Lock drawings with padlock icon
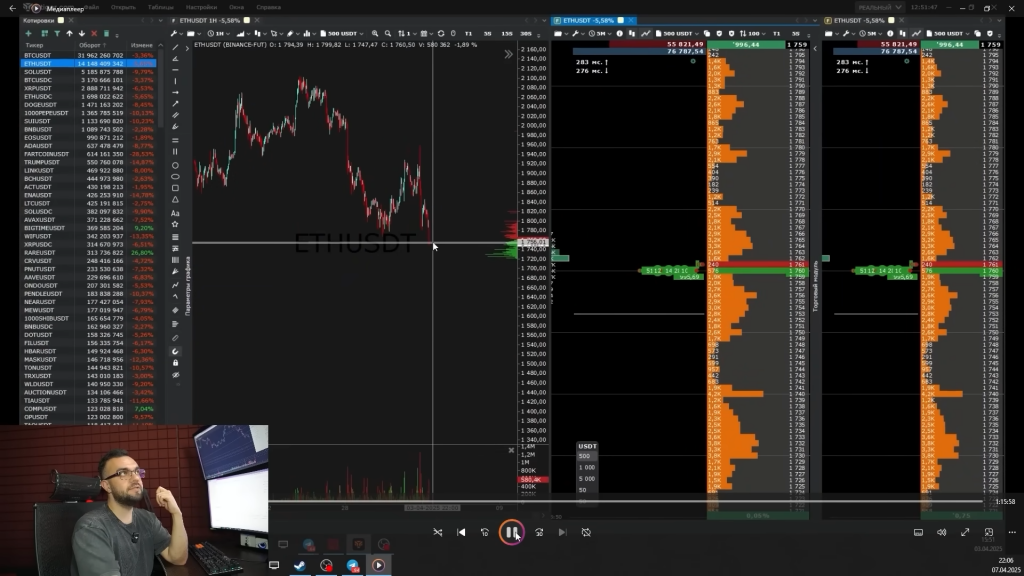The width and height of the screenshot is (1024, 576). 175,363
